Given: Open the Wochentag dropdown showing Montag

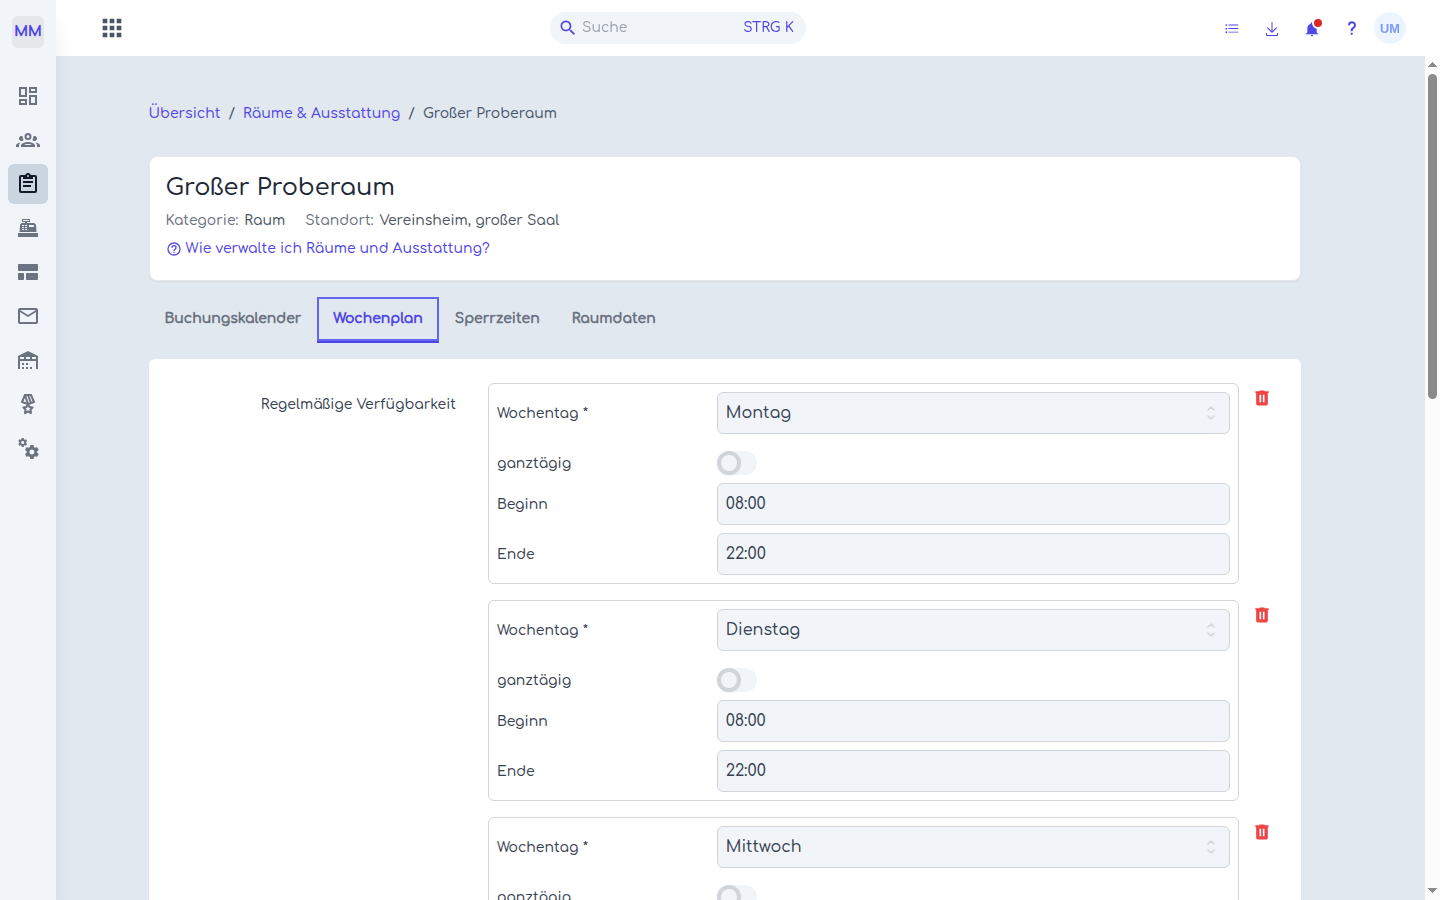Looking at the screenshot, I should 973,413.
